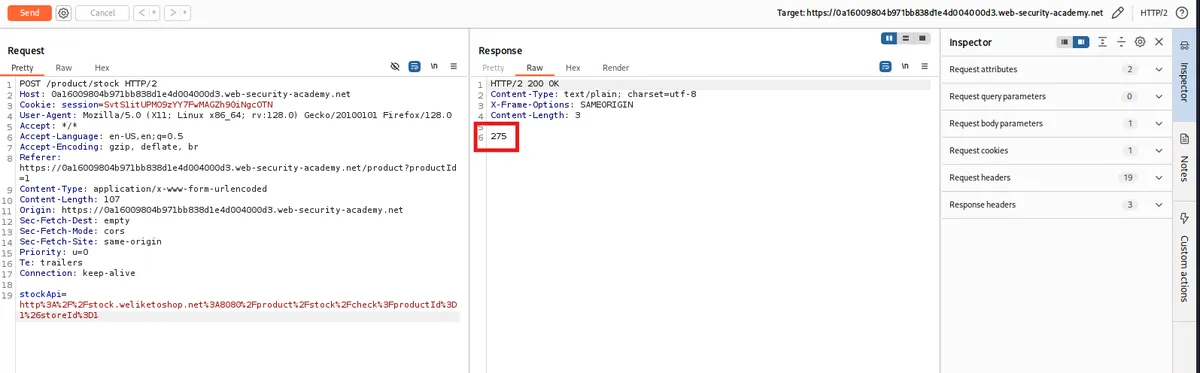
Task: Go forward to next request in history
Action: point(174,13)
